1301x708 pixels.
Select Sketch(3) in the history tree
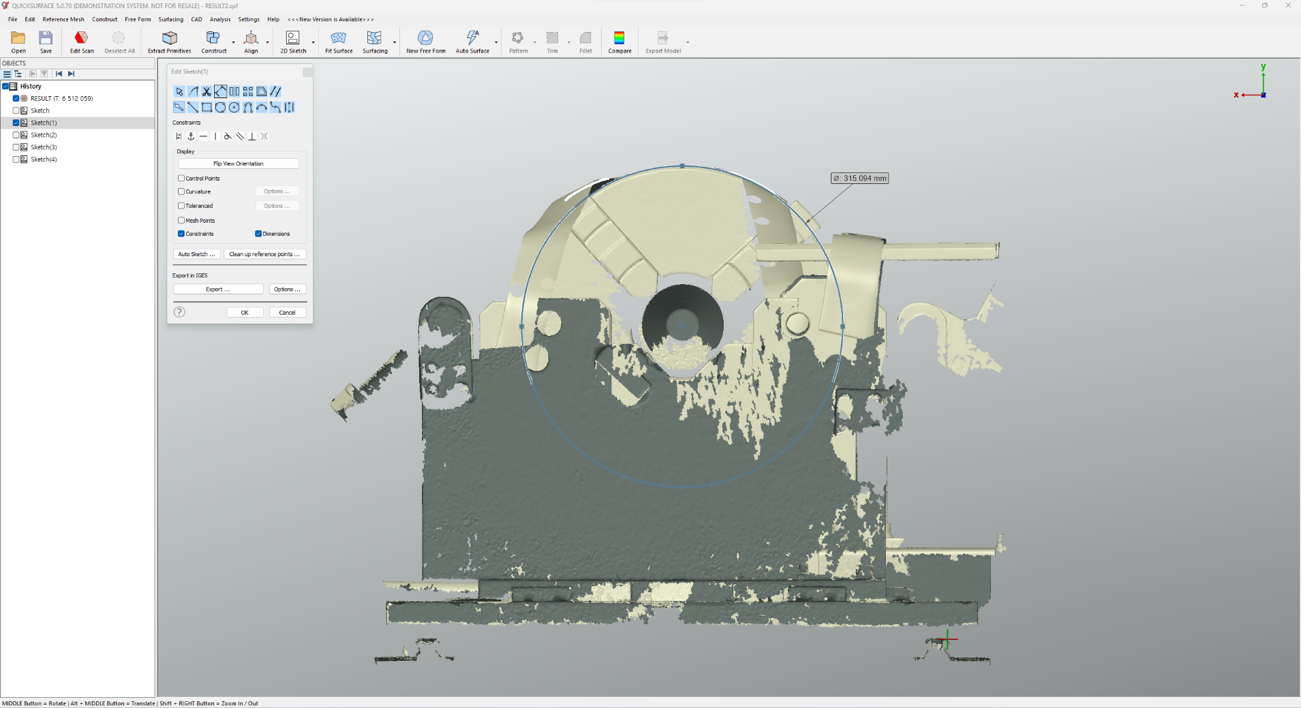click(x=43, y=147)
